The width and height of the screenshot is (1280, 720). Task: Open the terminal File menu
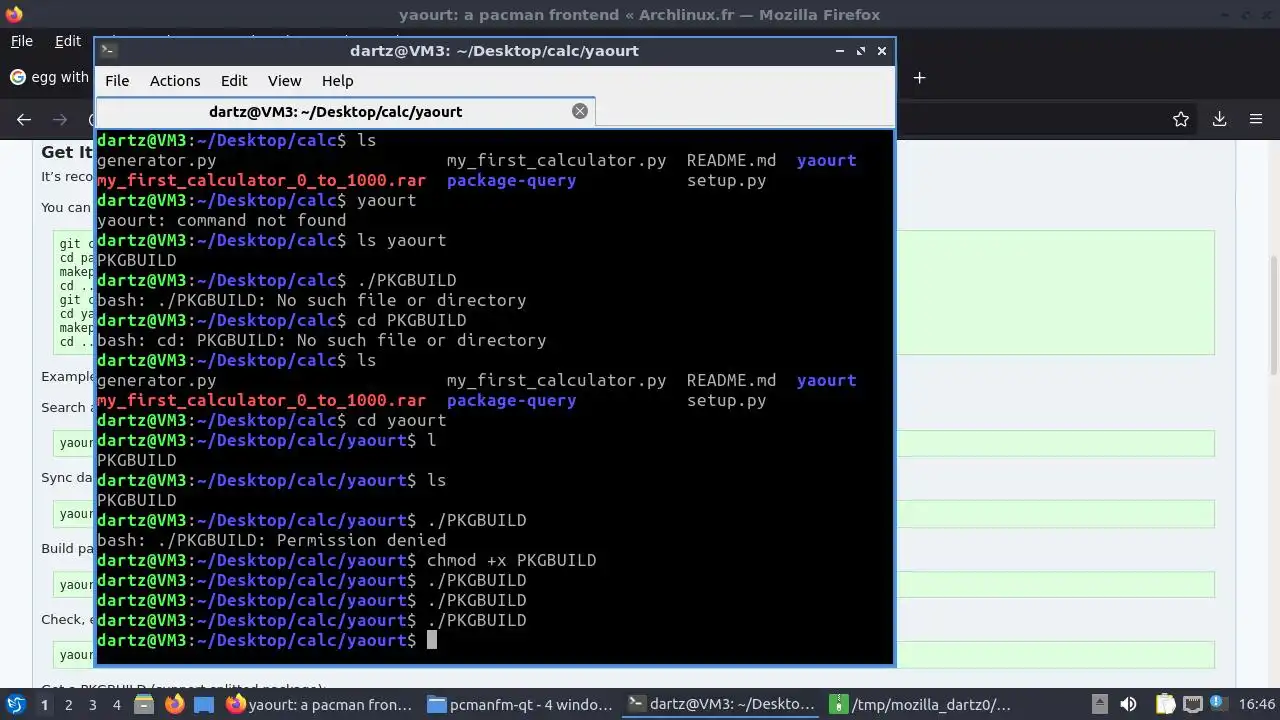coord(117,81)
